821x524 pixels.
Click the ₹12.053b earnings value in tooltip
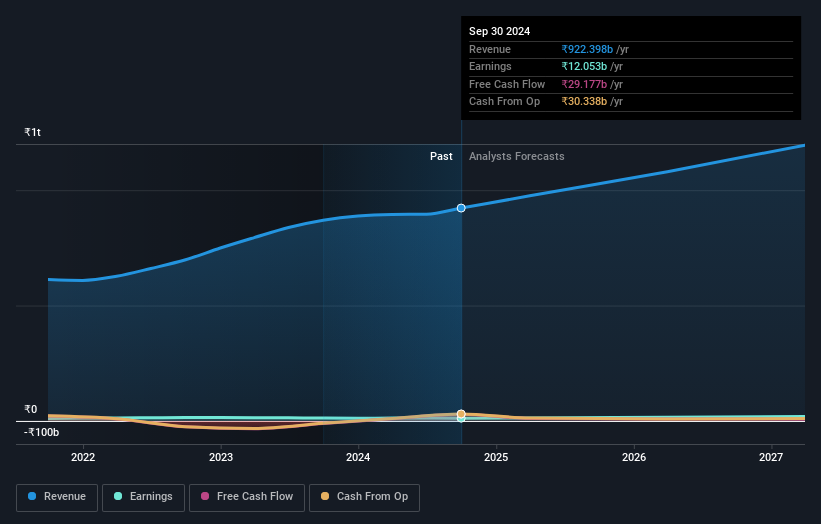pos(584,66)
